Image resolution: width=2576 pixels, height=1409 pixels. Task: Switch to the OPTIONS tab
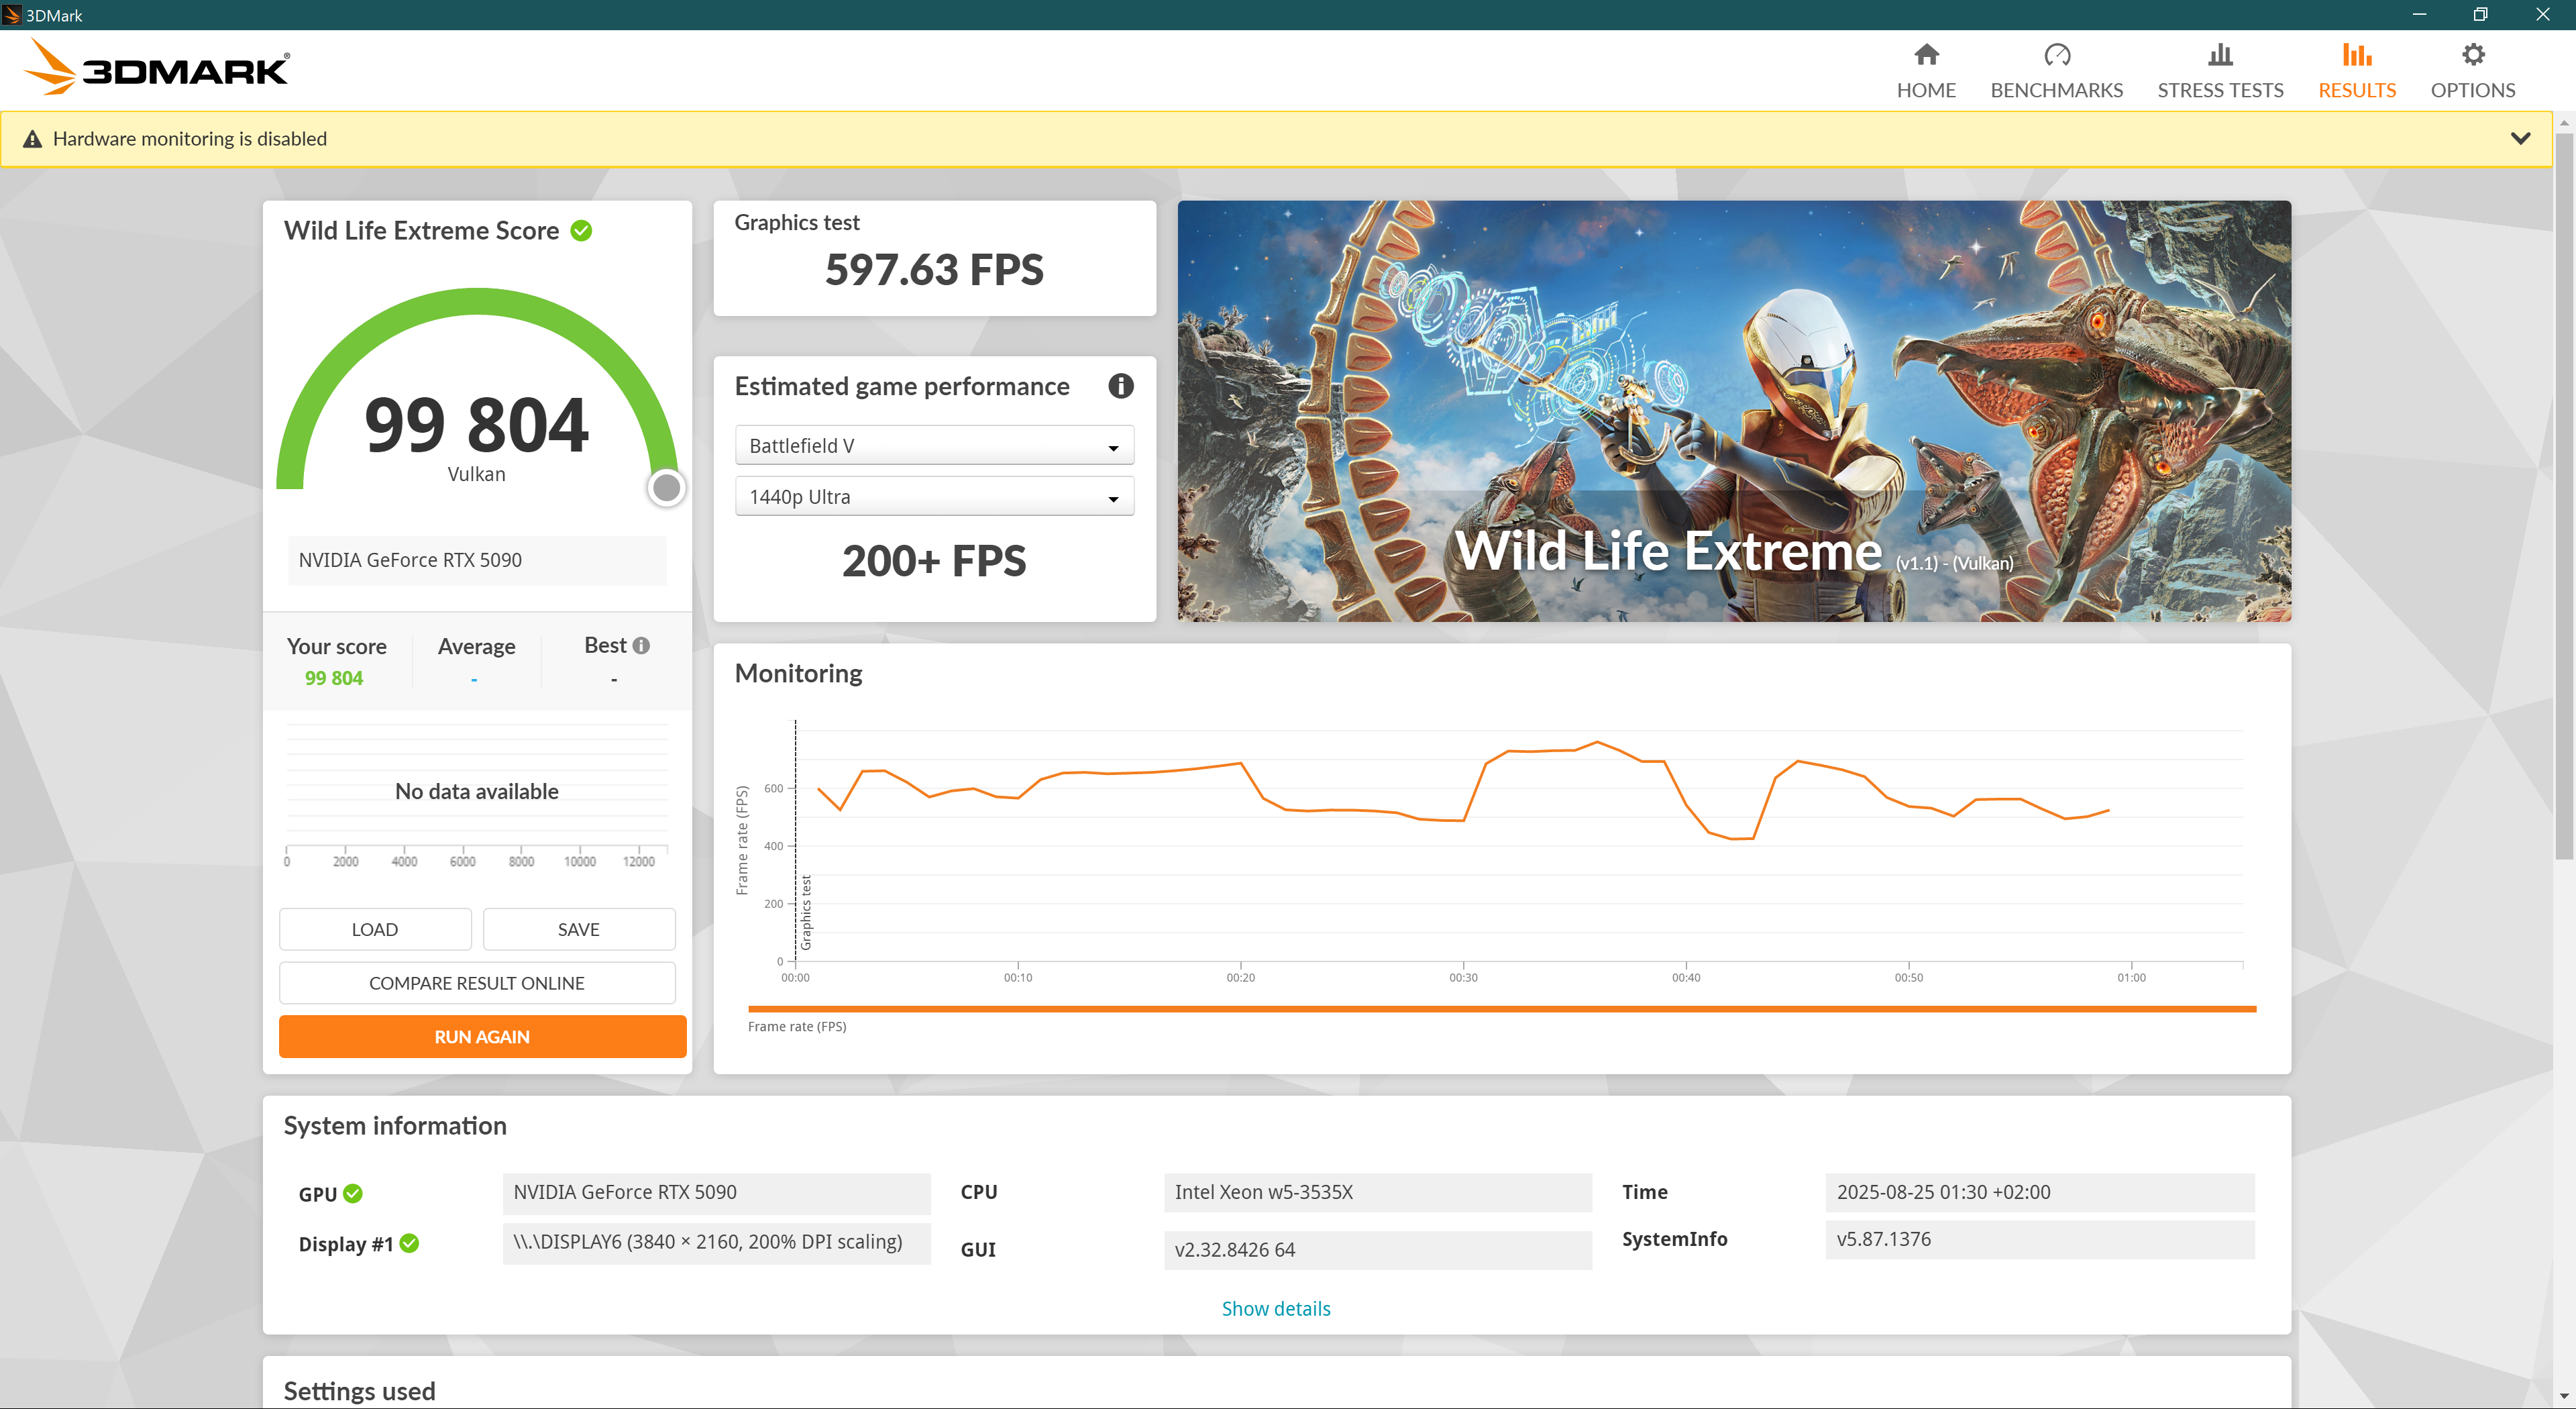[2473, 71]
